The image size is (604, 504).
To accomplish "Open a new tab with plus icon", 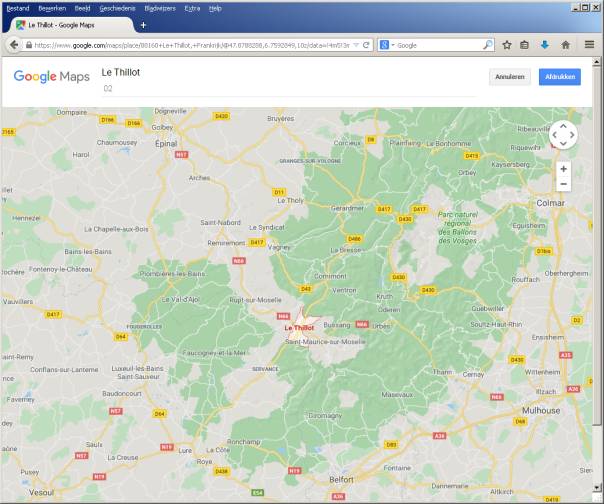I will 143,25.
